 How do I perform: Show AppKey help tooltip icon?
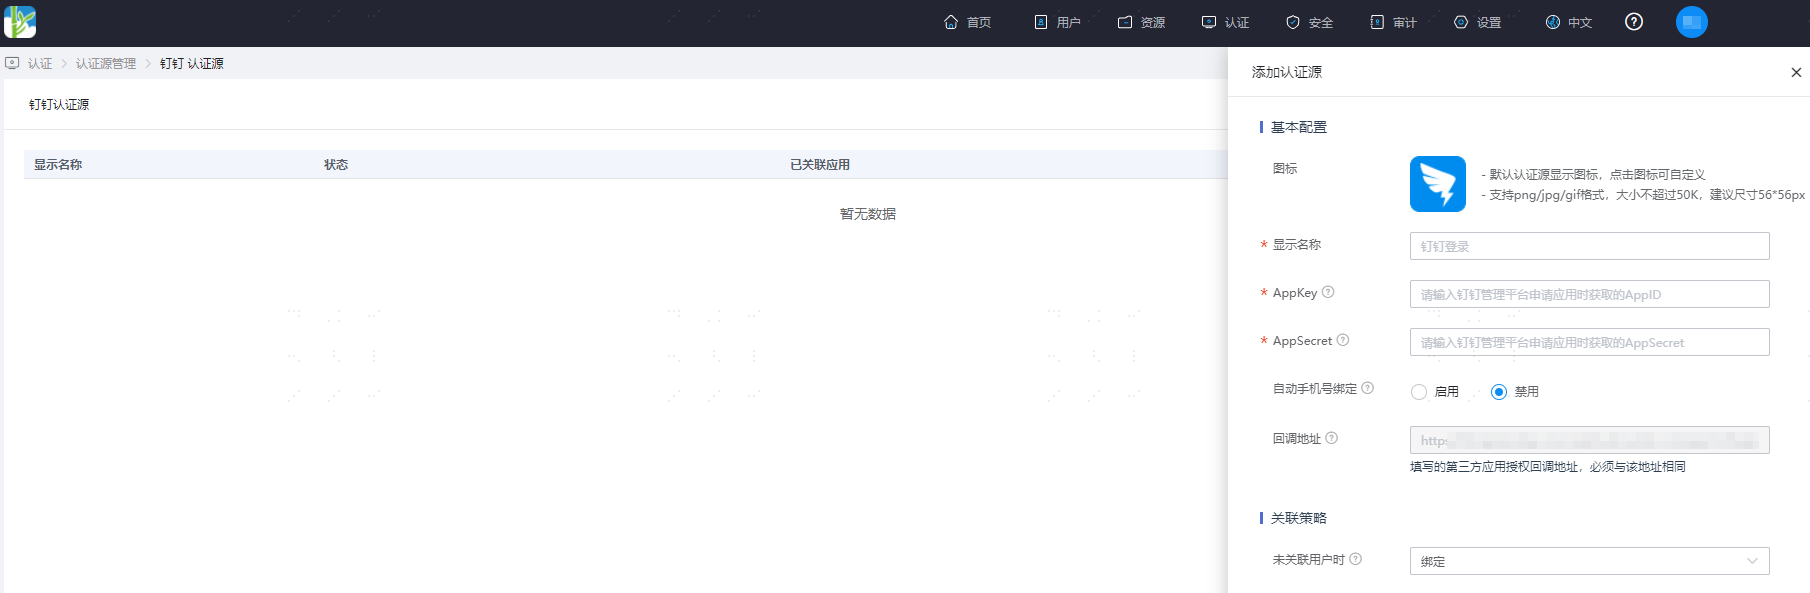coord(1328,292)
